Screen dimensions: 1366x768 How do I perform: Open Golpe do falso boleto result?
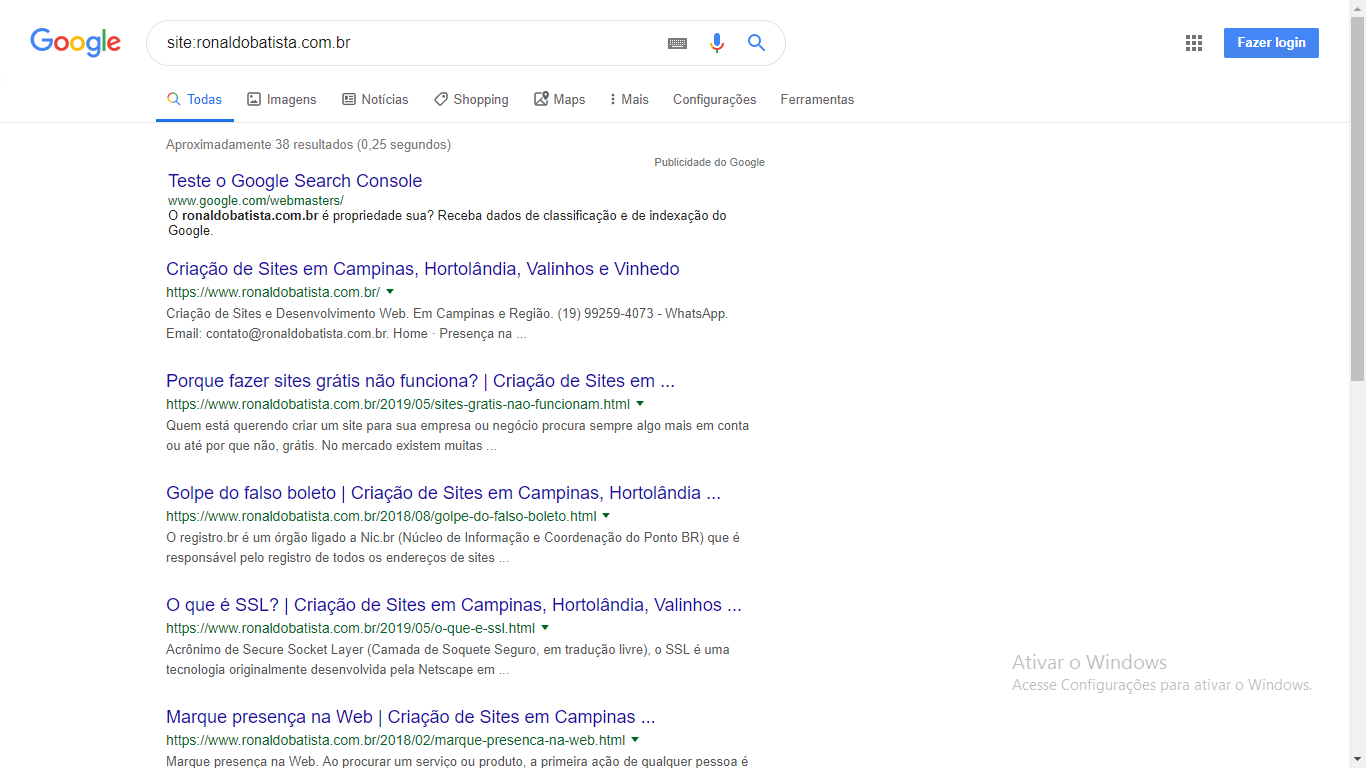point(443,493)
